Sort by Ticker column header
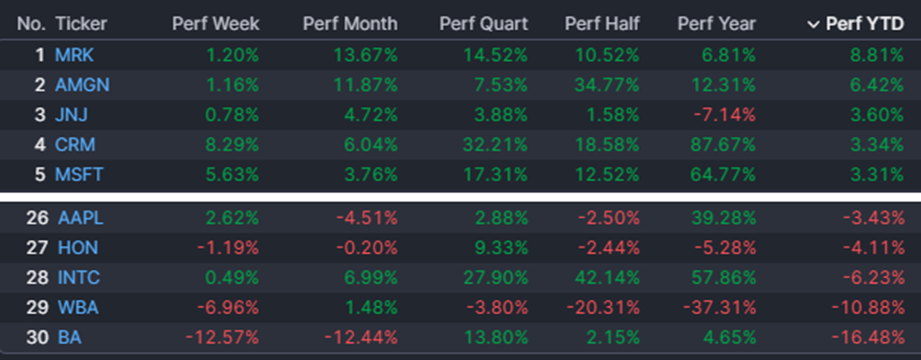This screenshot has width=921, height=360. pyautogui.click(x=81, y=24)
